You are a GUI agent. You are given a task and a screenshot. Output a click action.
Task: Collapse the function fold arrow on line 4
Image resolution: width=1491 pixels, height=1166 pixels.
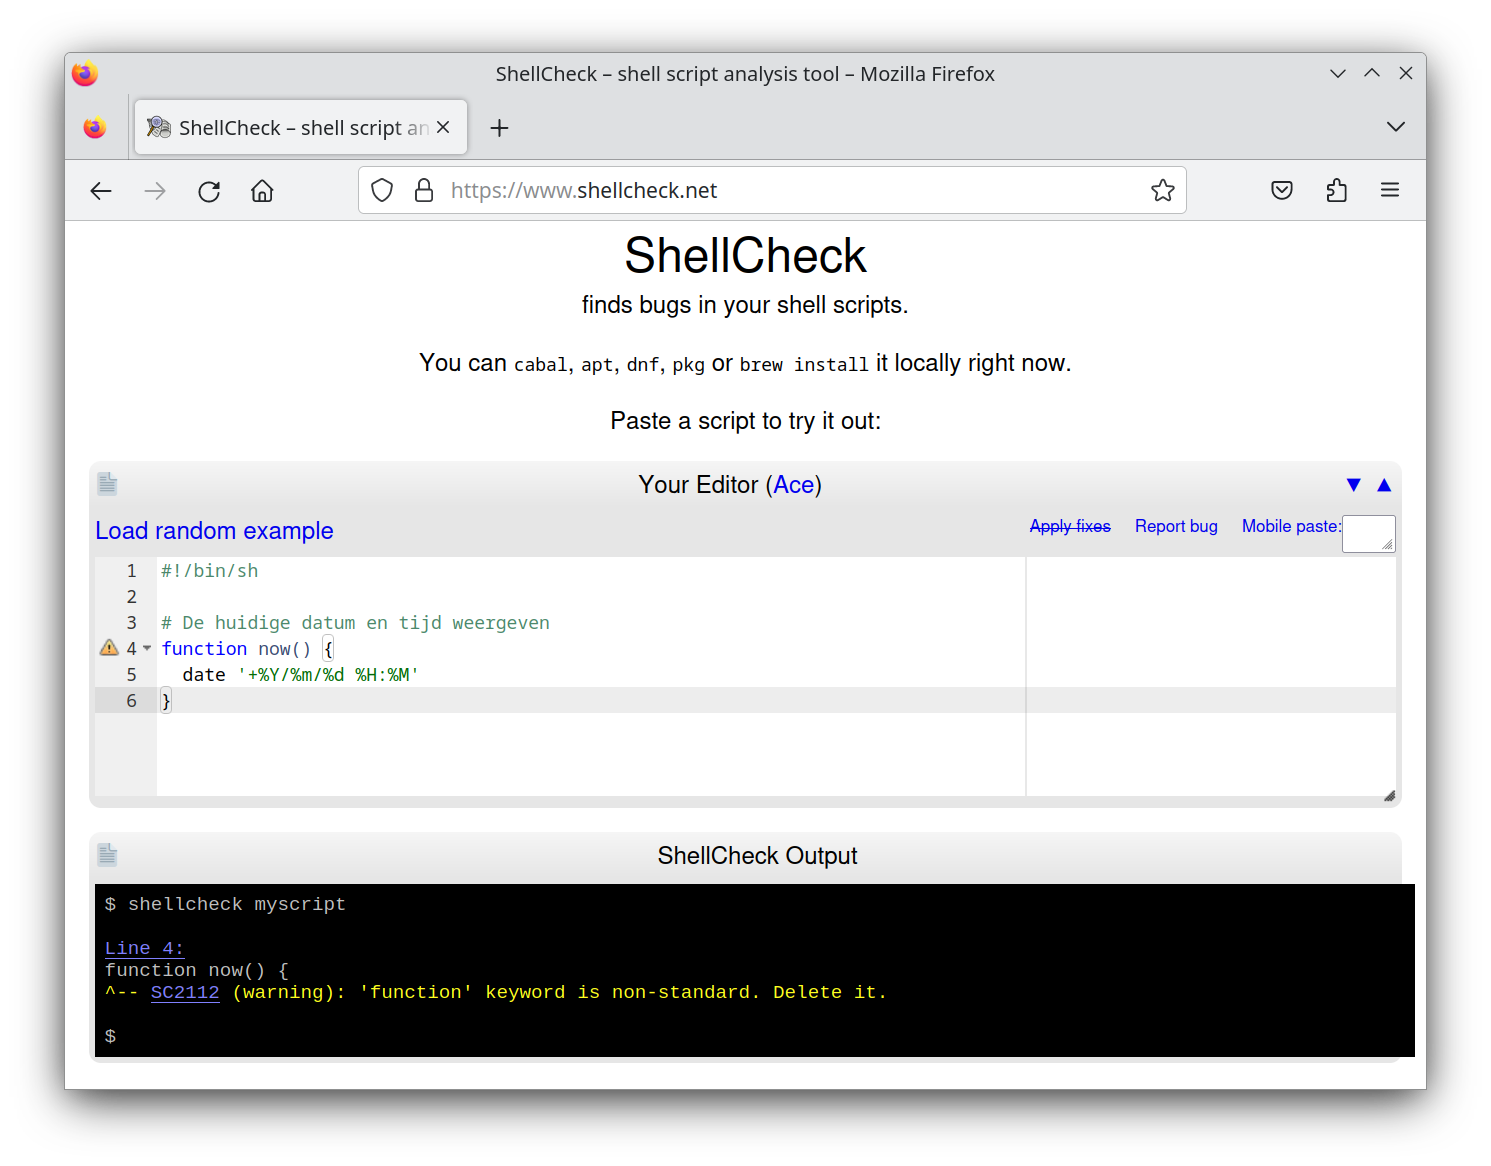click(147, 648)
